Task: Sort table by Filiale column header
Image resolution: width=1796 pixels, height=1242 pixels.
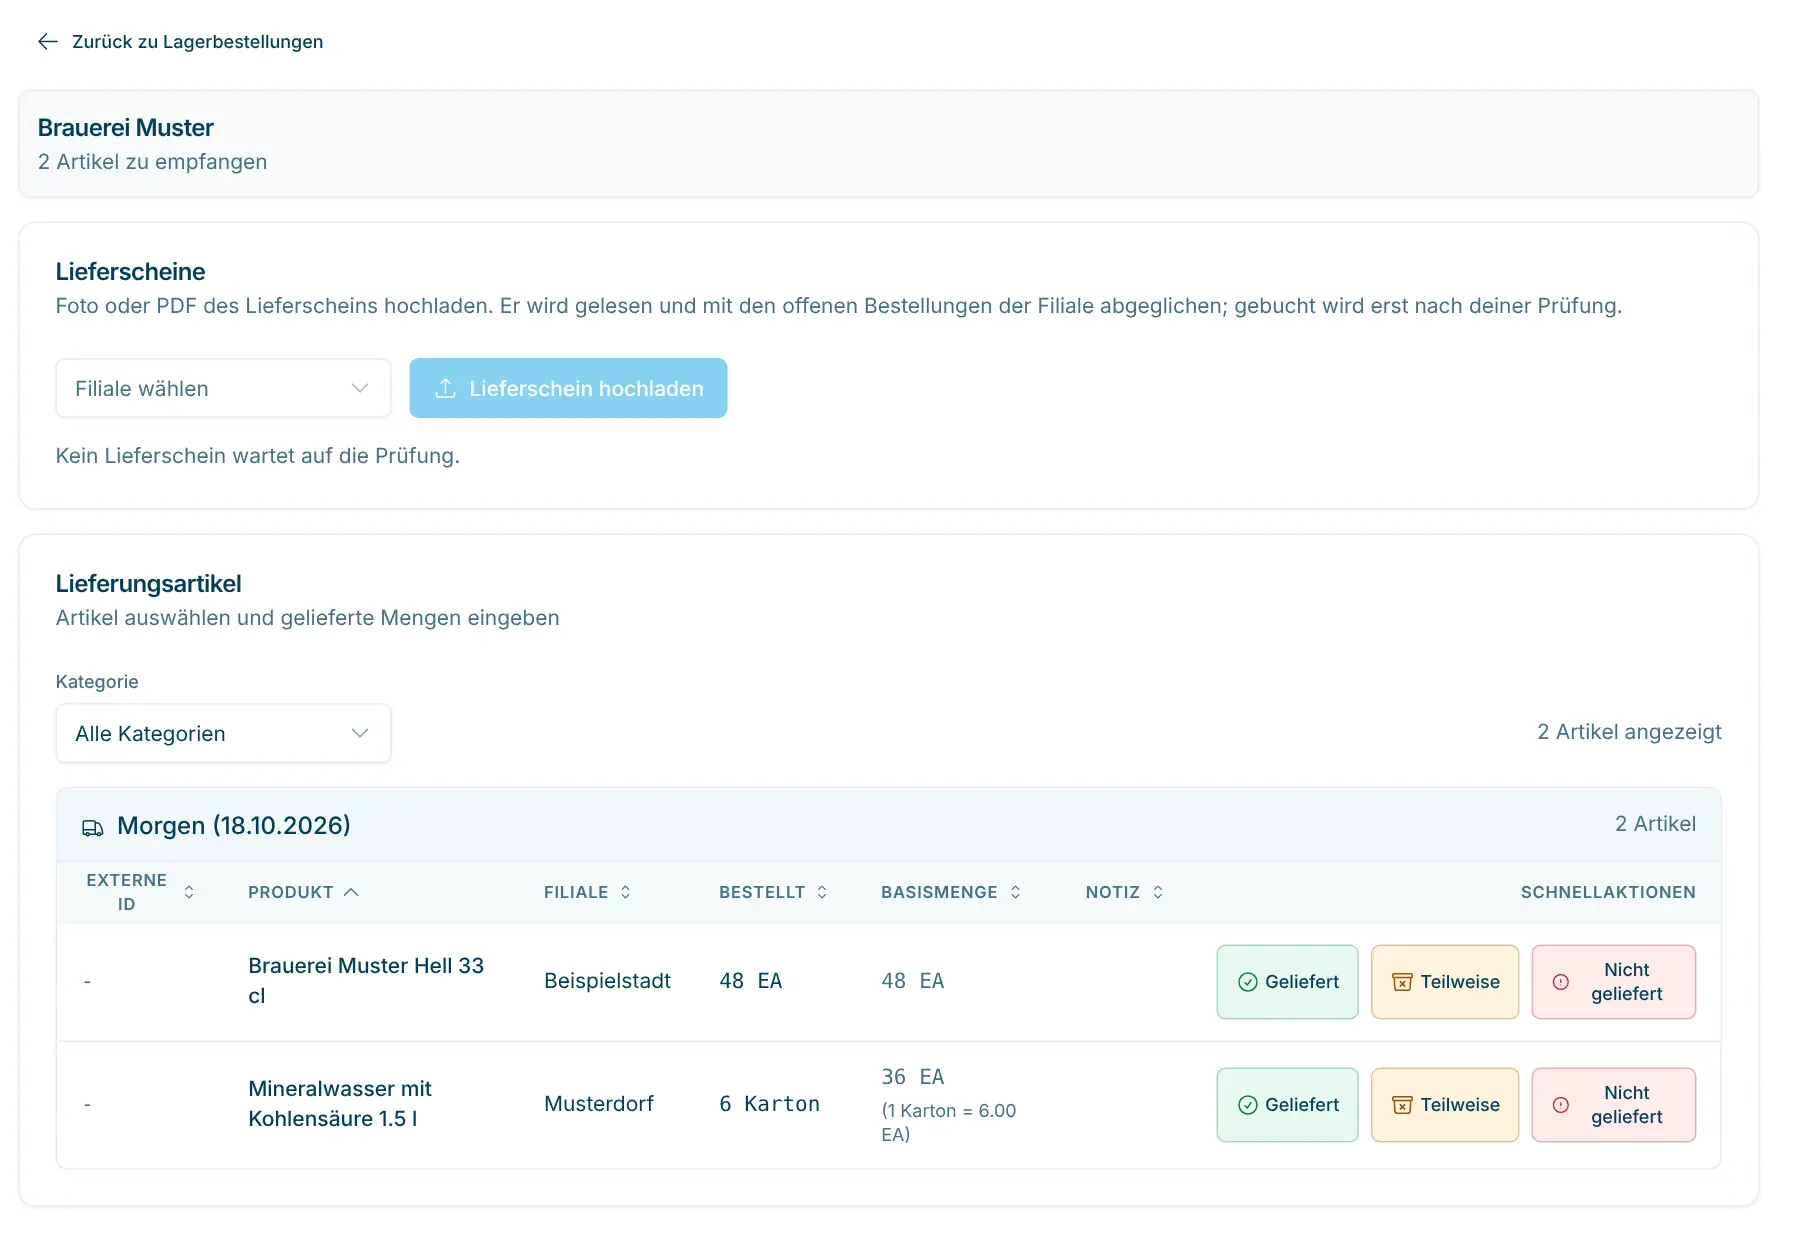Action: pos(588,892)
